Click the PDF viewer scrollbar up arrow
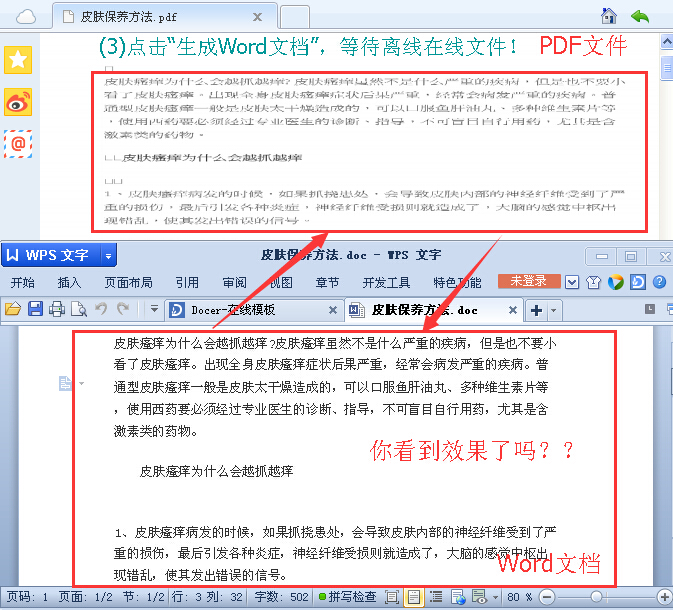This screenshot has height=610, width=673. [x=667, y=42]
